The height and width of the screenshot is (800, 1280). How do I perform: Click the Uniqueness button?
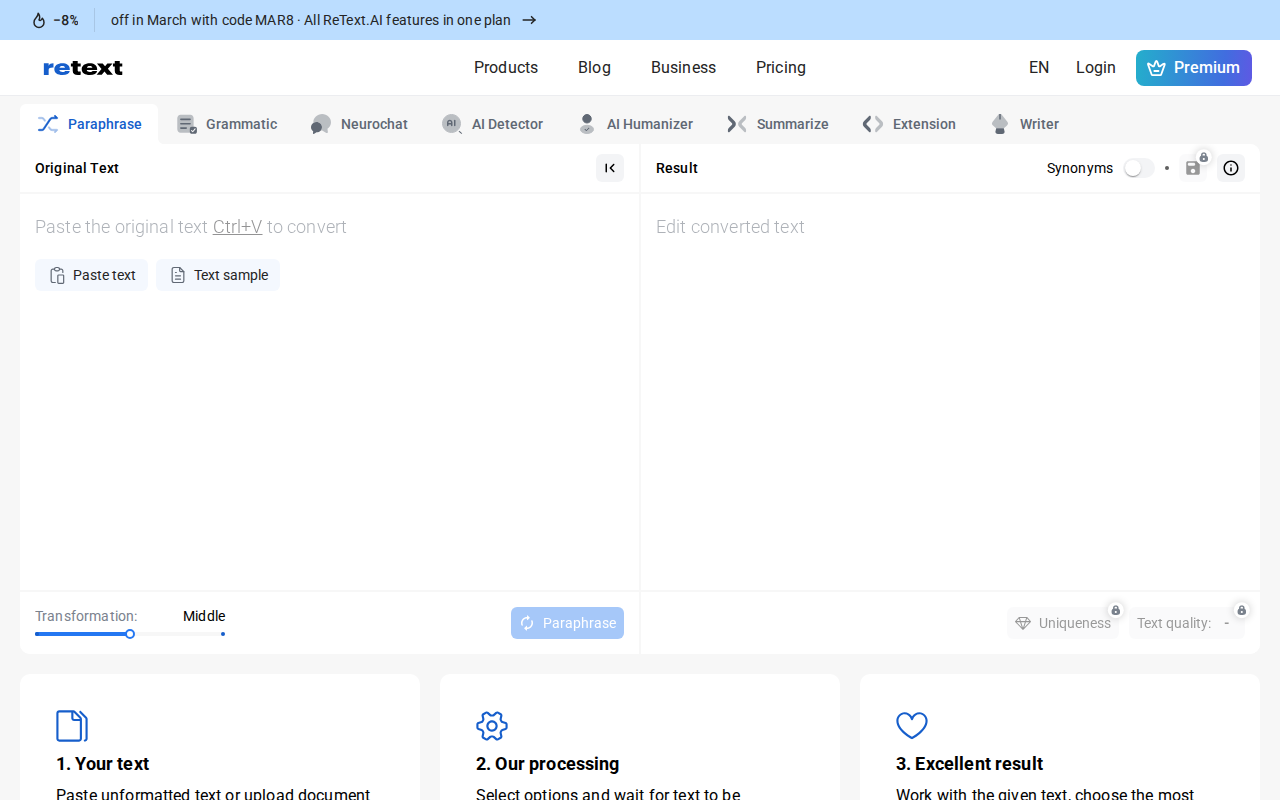[x=1063, y=623]
